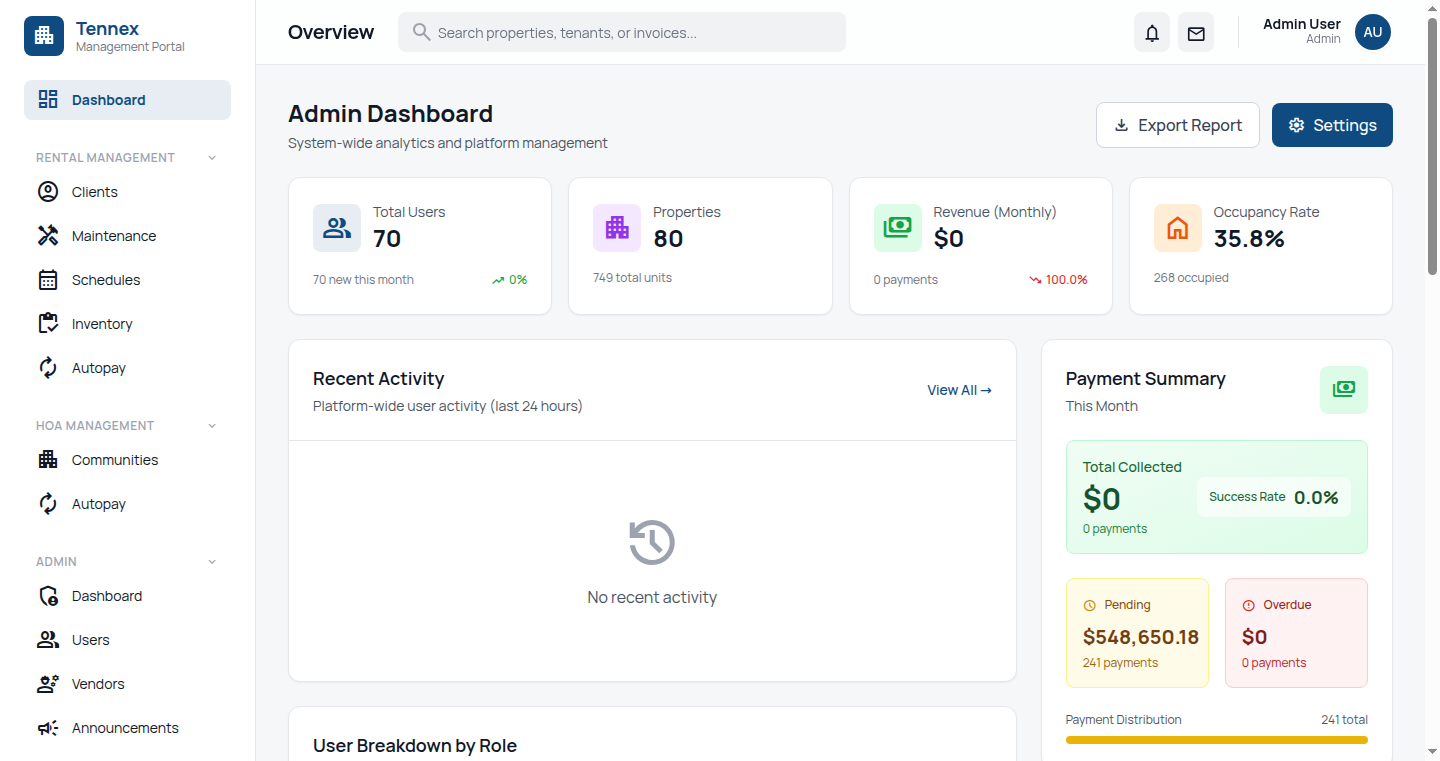This screenshot has width=1440, height=761.
Task: Click the Announcements megaphone icon
Action: [x=47, y=727]
